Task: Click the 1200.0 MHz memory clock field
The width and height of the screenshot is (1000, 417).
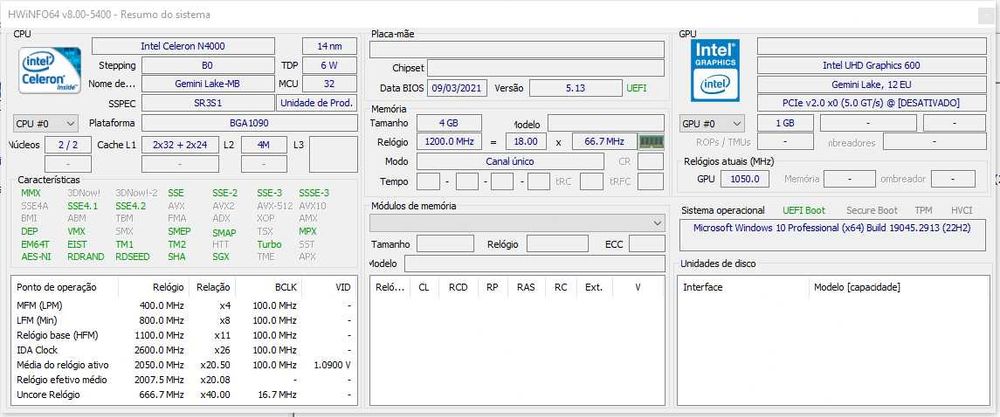Action: pos(449,142)
